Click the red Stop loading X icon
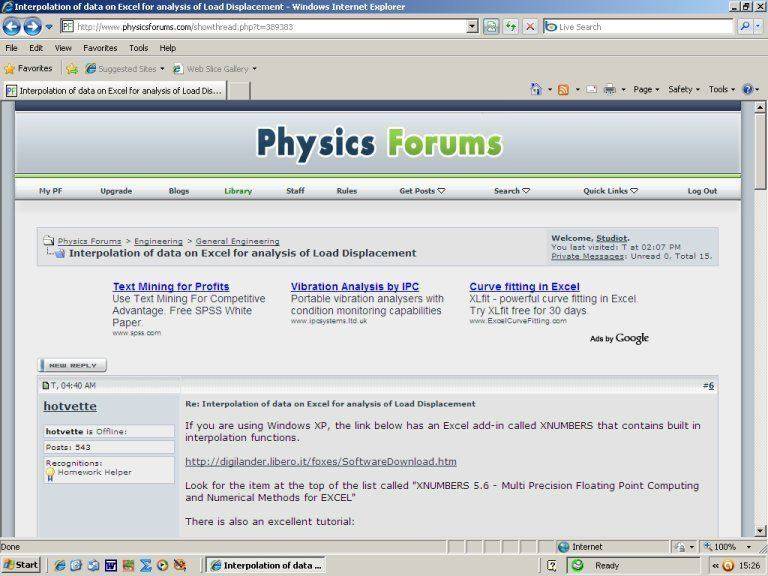This screenshot has width=768, height=576. 530,26
